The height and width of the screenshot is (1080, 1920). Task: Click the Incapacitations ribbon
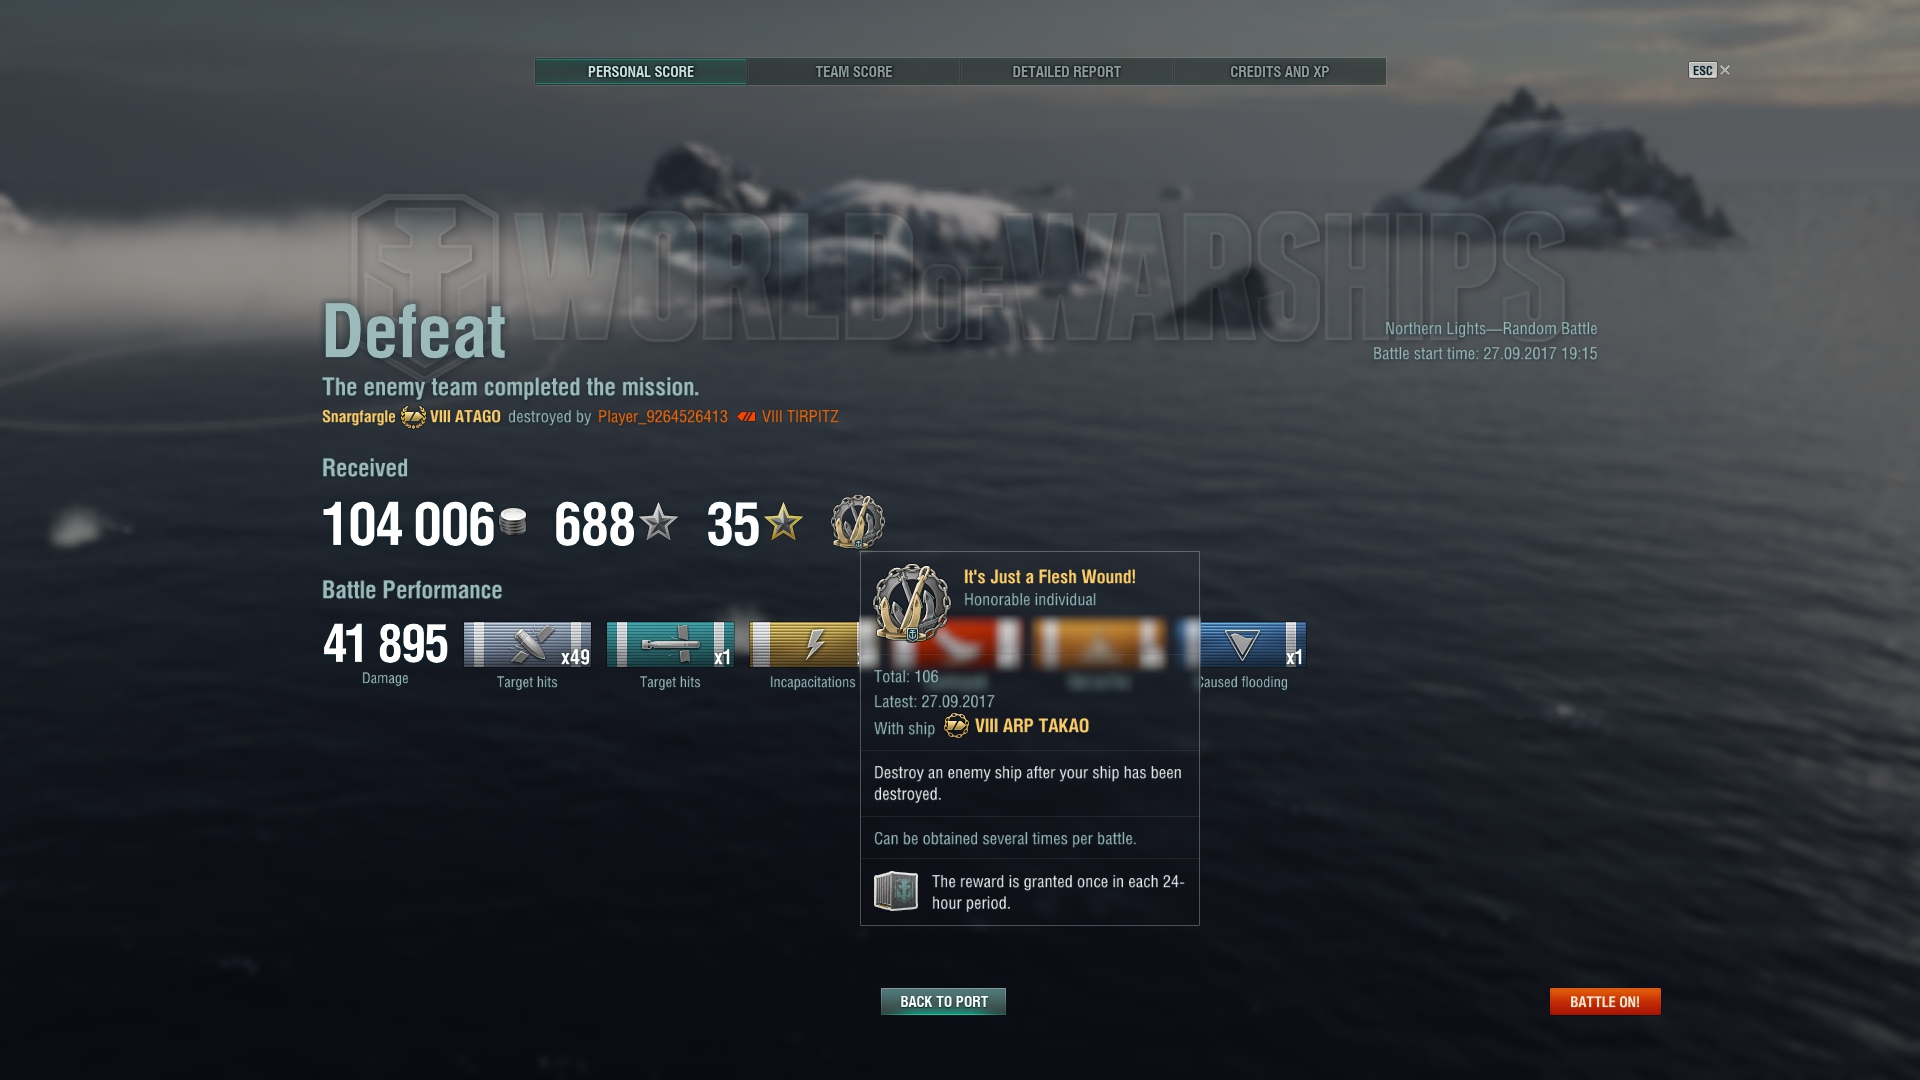[805, 644]
